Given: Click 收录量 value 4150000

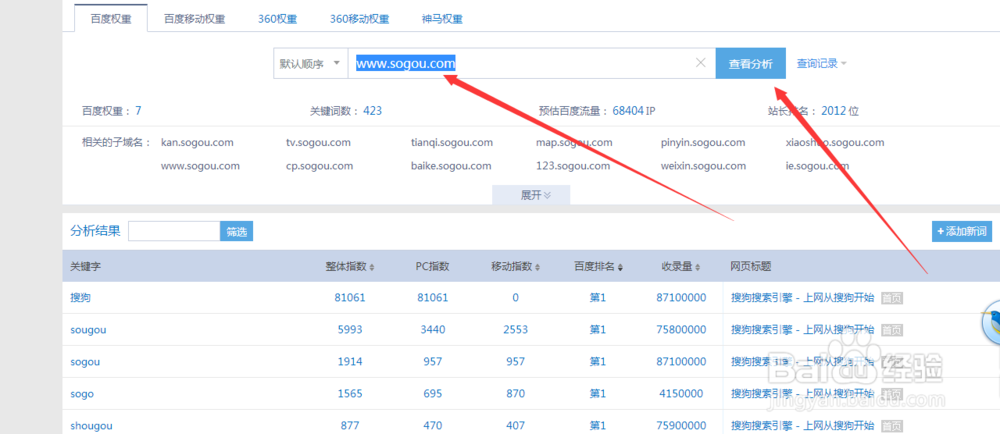Looking at the screenshot, I should tap(680, 394).
